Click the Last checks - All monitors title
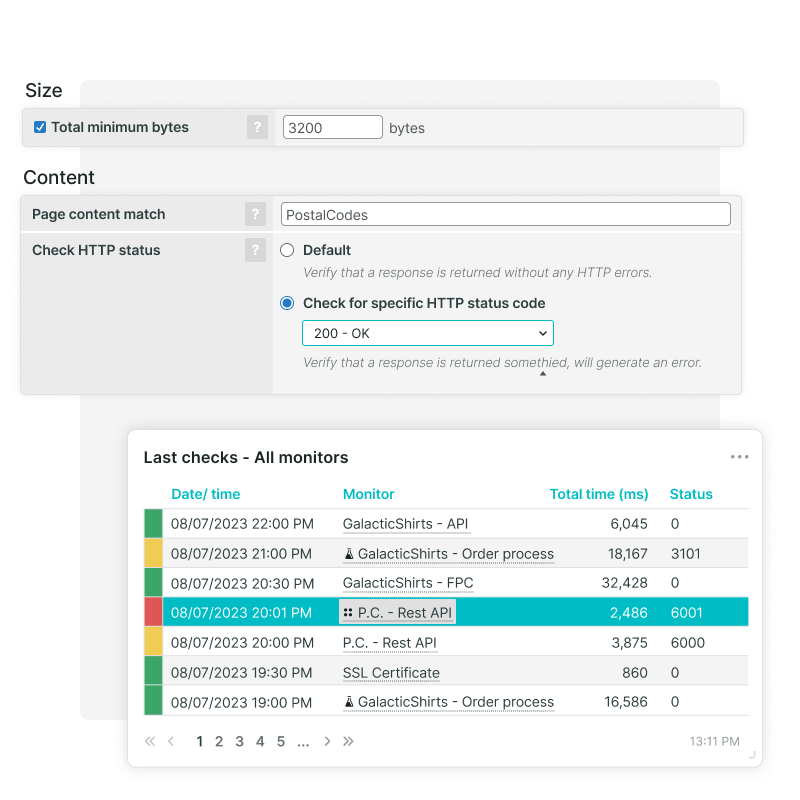This screenshot has height=800, width=800. click(x=246, y=457)
